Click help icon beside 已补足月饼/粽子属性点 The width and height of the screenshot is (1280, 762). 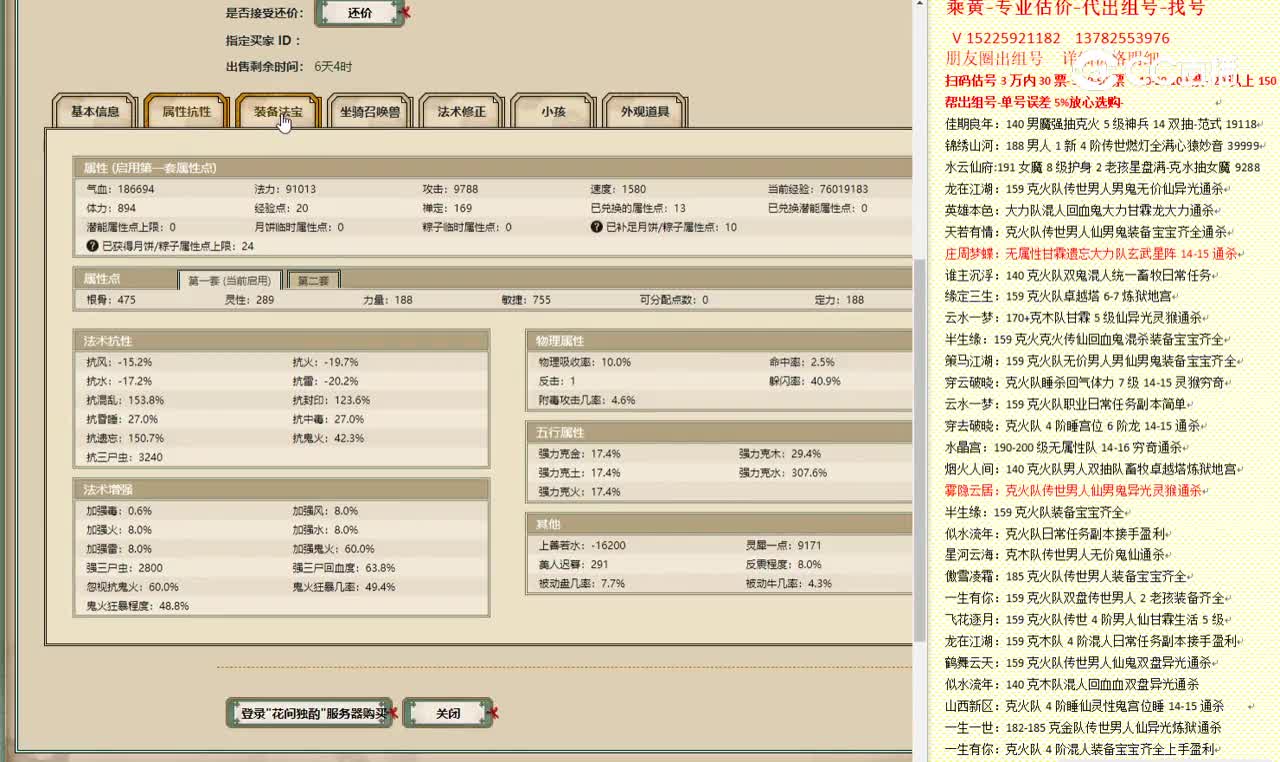tap(597, 227)
